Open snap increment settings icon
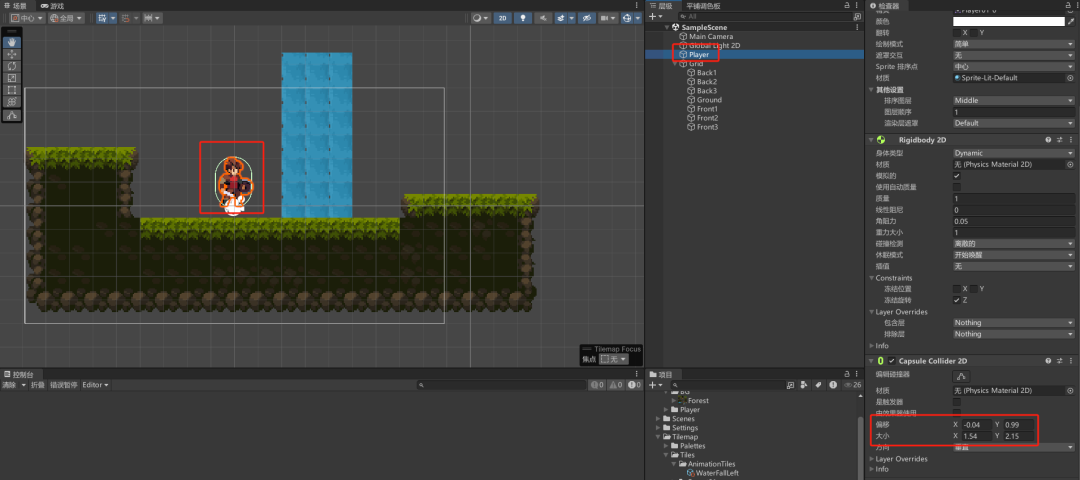This screenshot has width=1080, height=480. pos(152,19)
